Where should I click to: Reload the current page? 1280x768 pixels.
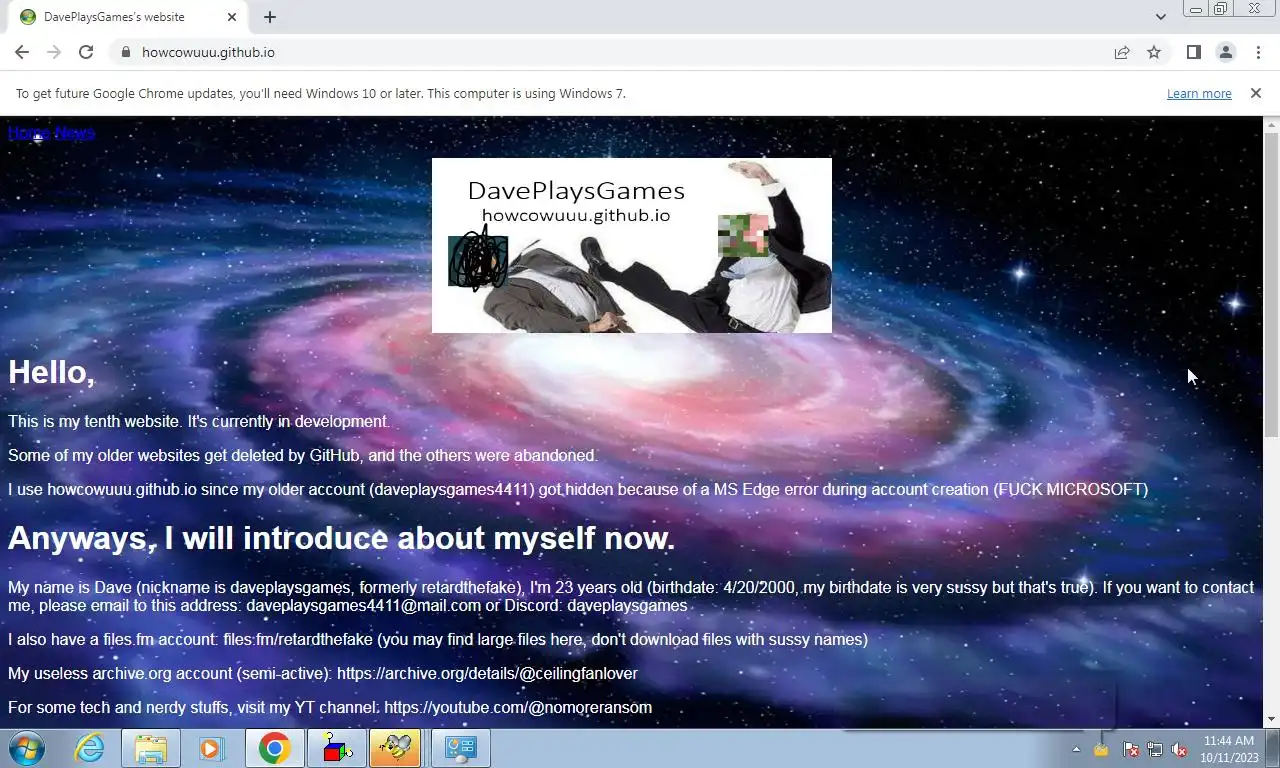tap(86, 52)
